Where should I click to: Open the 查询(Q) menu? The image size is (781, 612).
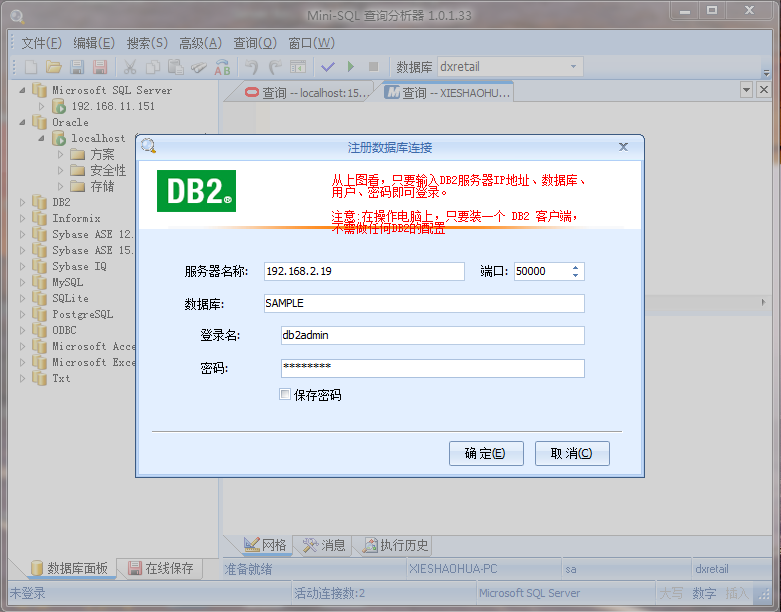pos(255,43)
